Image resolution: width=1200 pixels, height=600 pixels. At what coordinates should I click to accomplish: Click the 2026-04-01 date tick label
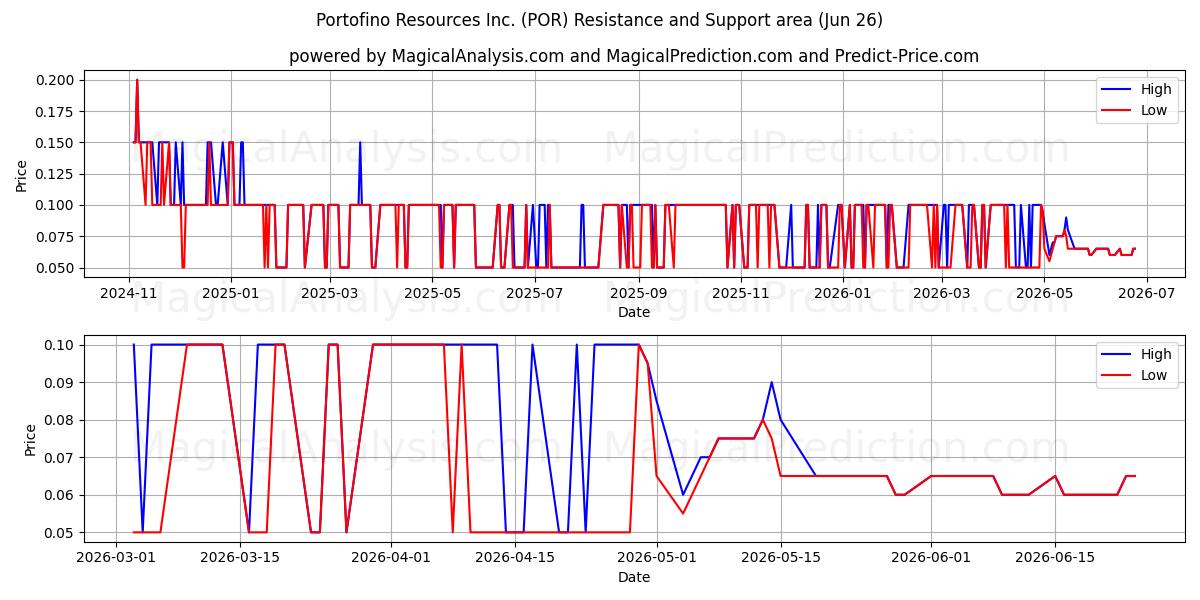pos(391,558)
